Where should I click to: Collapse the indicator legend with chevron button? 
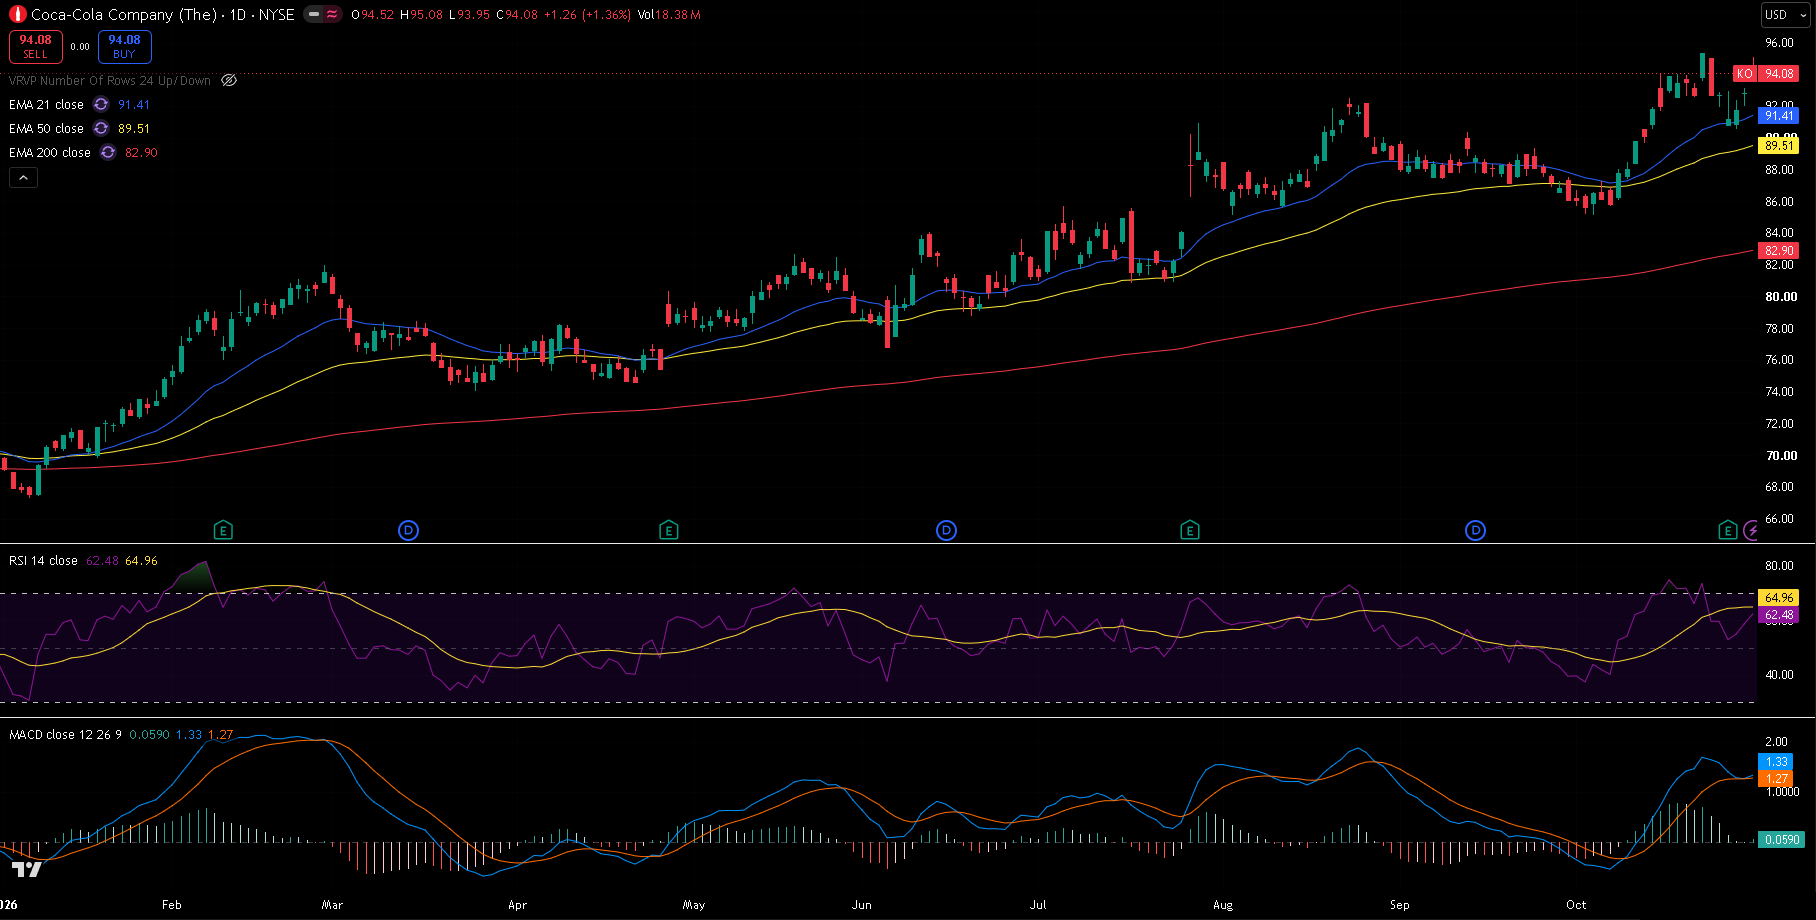click(23, 177)
